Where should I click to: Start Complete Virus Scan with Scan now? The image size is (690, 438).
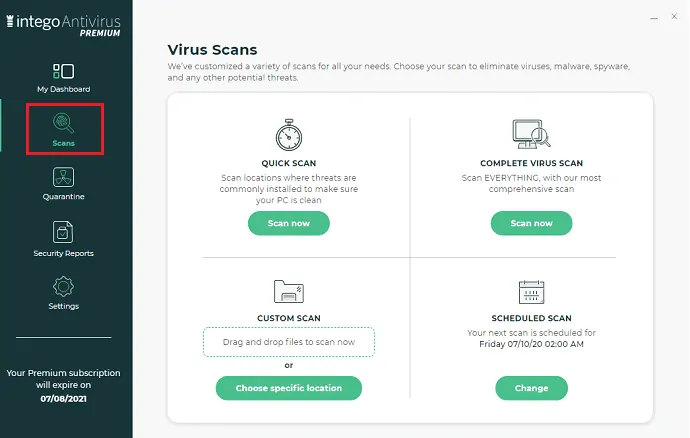[x=532, y=223]
